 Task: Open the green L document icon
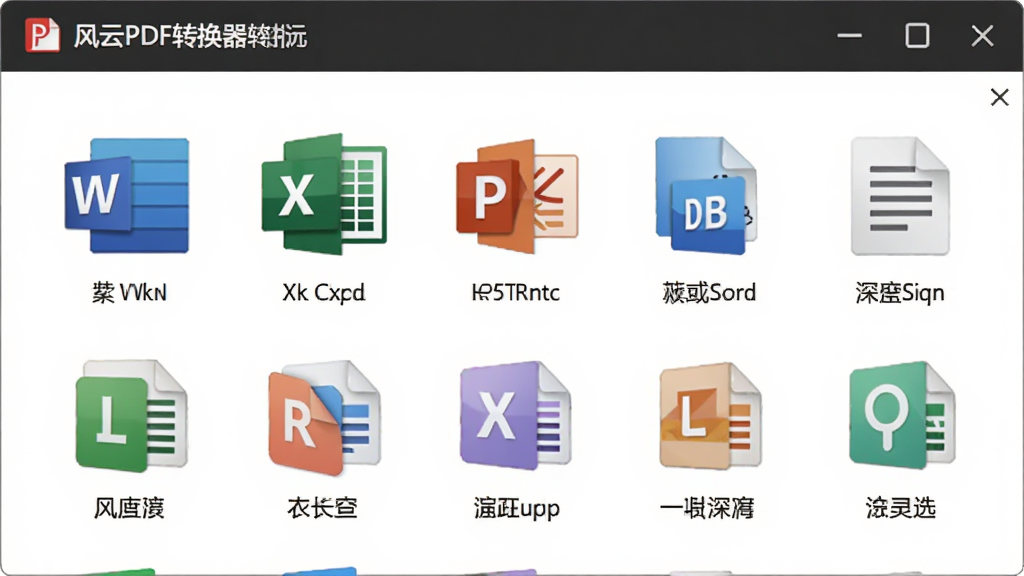[132, 415]
